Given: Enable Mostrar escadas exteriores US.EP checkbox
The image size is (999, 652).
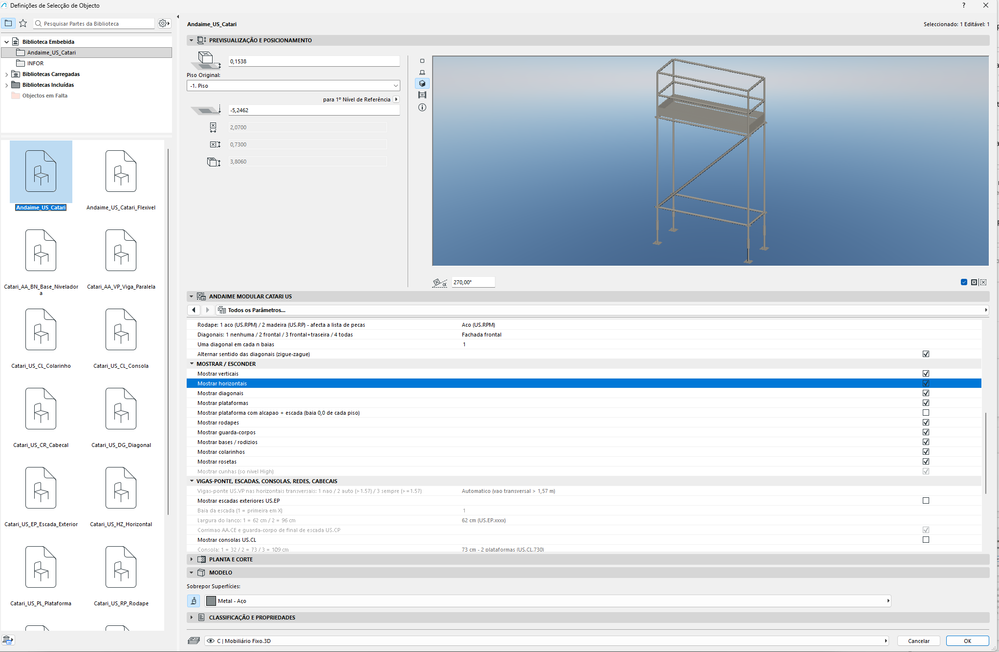Looking at the screenshot, I should 926,500.
